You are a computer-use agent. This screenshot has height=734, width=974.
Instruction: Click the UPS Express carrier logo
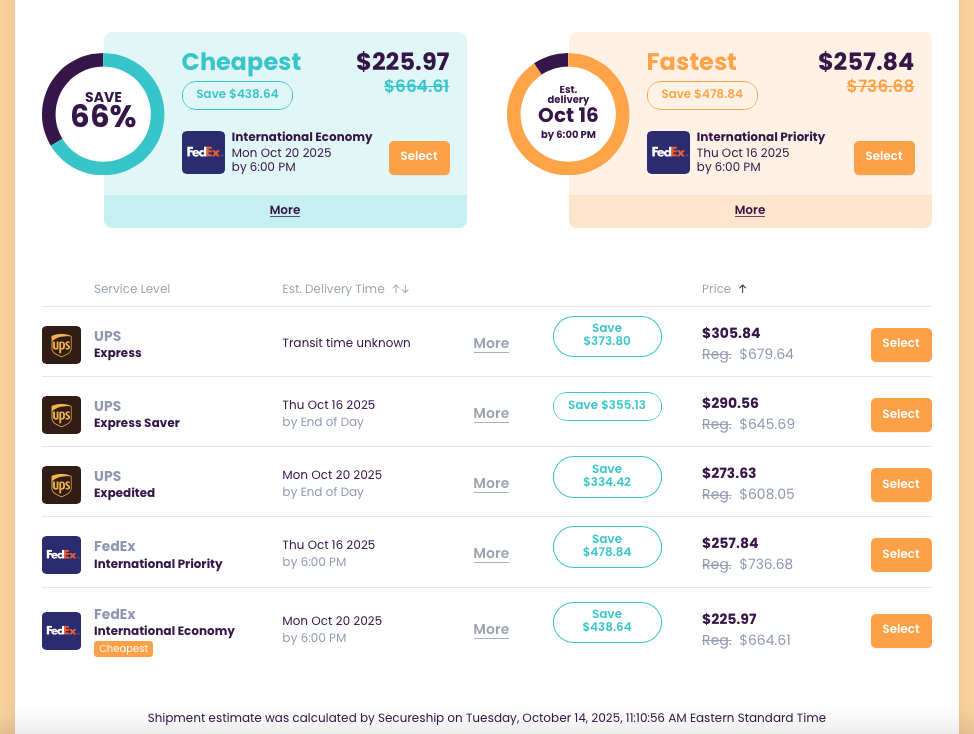coord(61,344)
